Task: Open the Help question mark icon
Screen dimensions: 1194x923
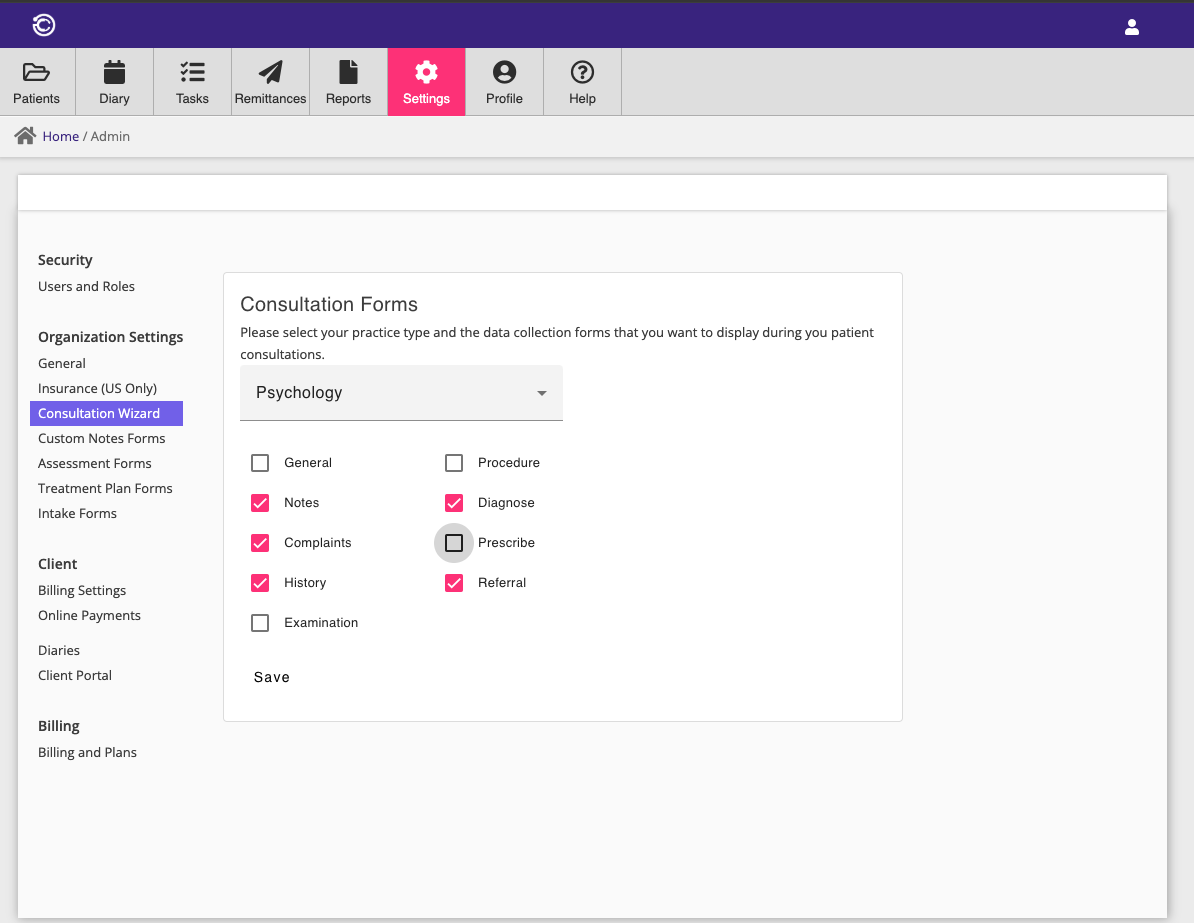Action: pos(582,72)
